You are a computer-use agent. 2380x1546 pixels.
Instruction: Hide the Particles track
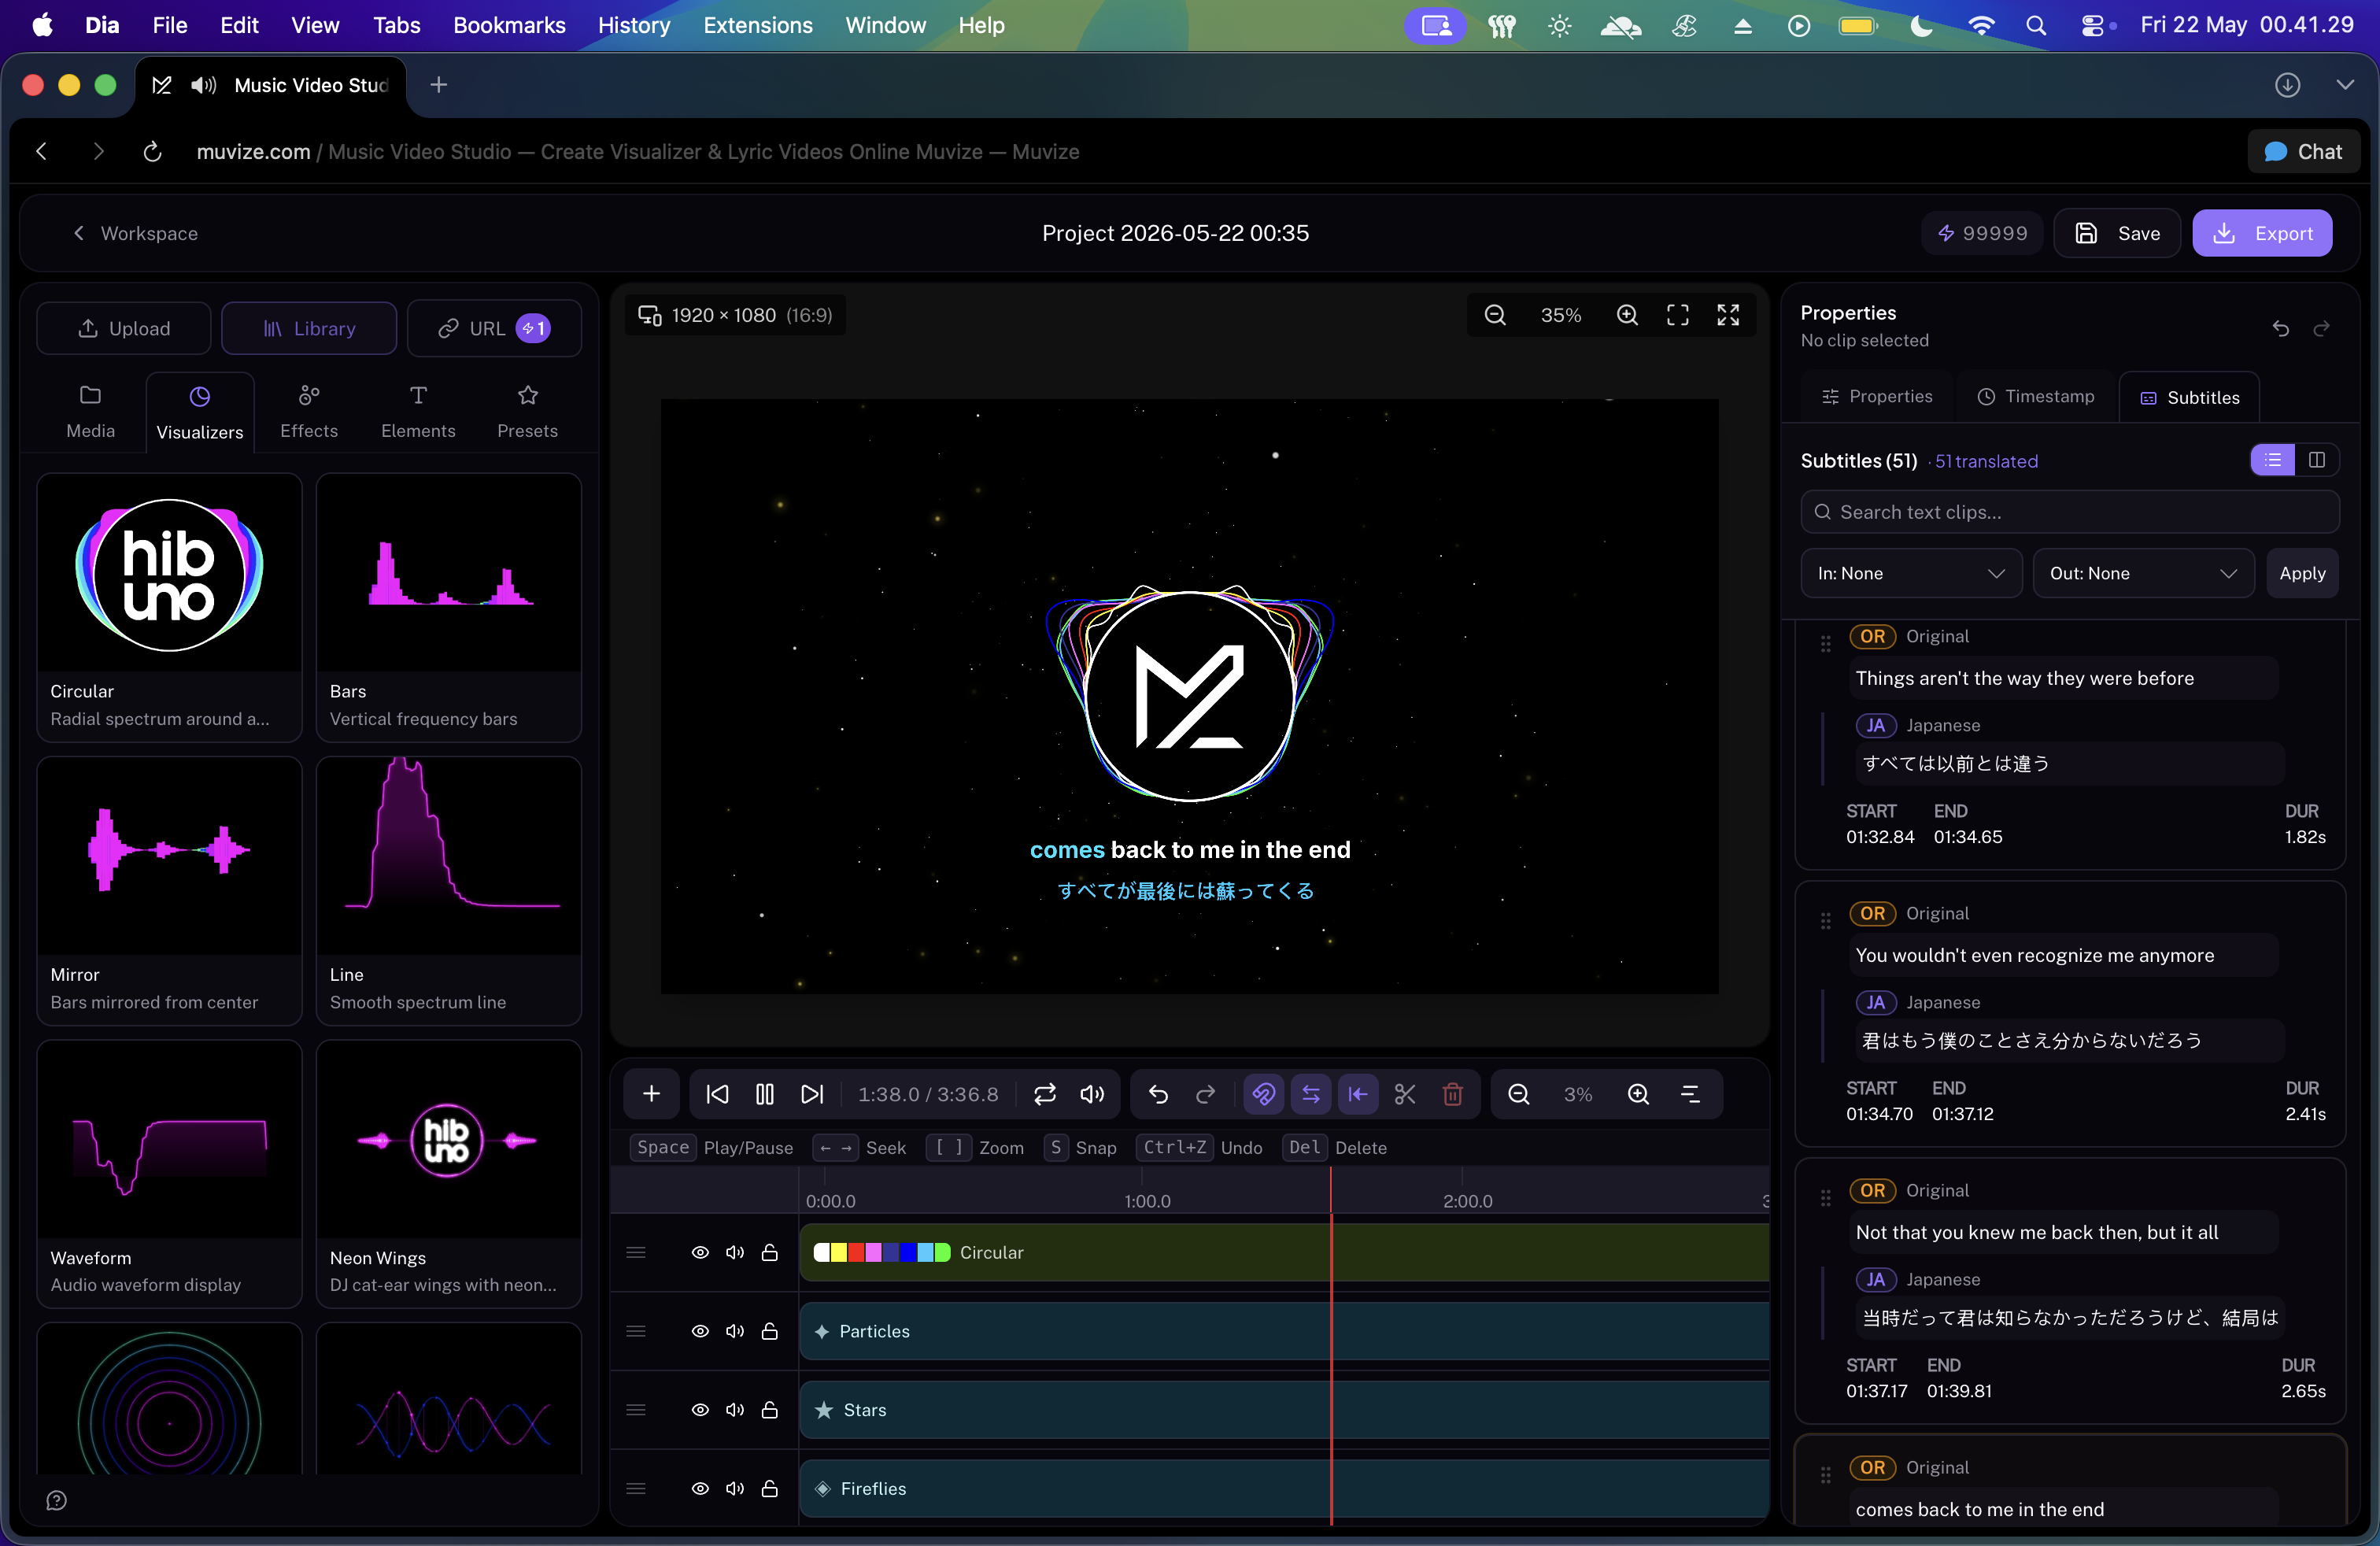[700, 1331]
